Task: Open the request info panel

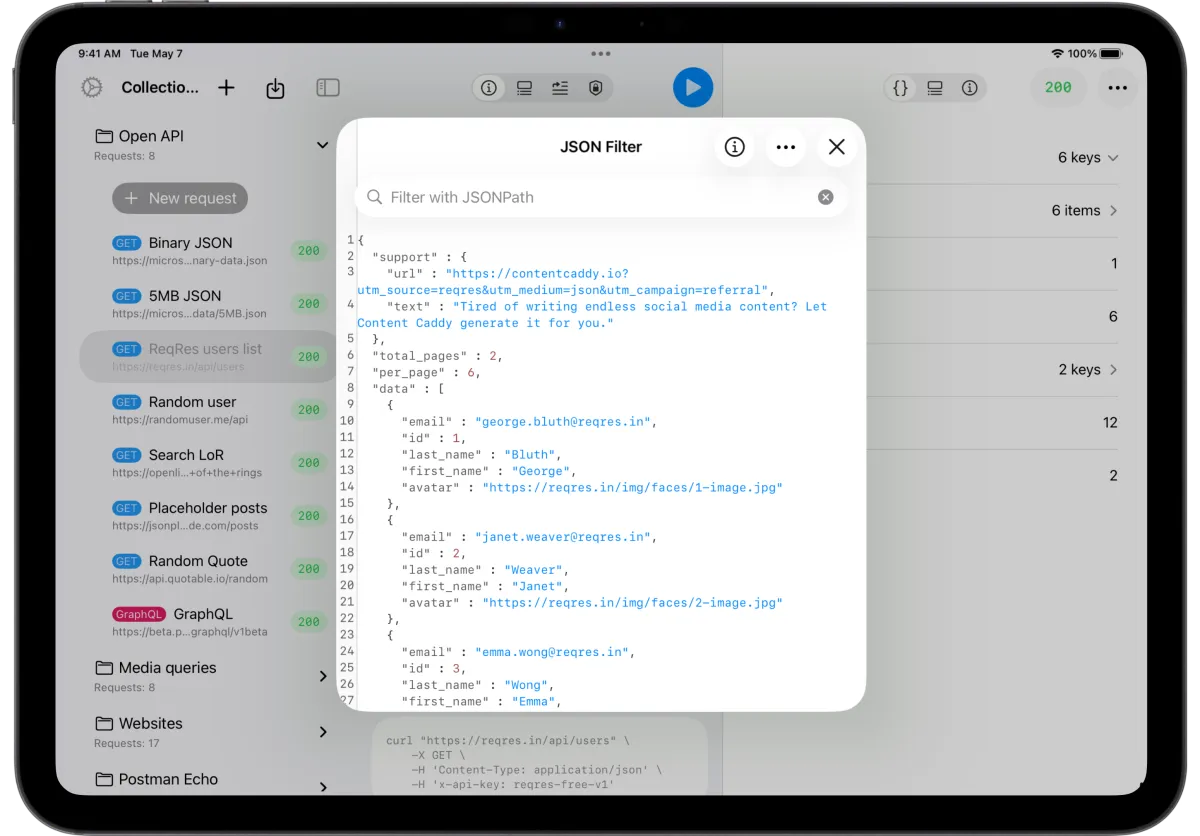Action: pos(488,88)
